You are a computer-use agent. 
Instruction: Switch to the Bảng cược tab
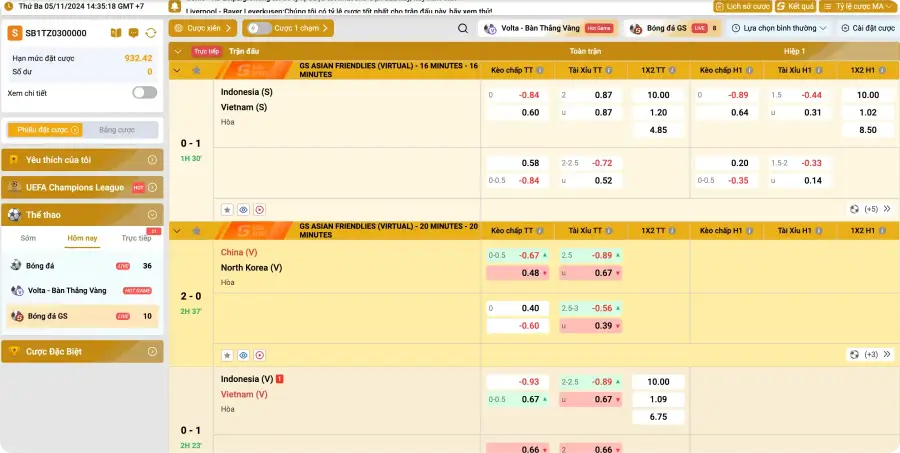point(117,130)
